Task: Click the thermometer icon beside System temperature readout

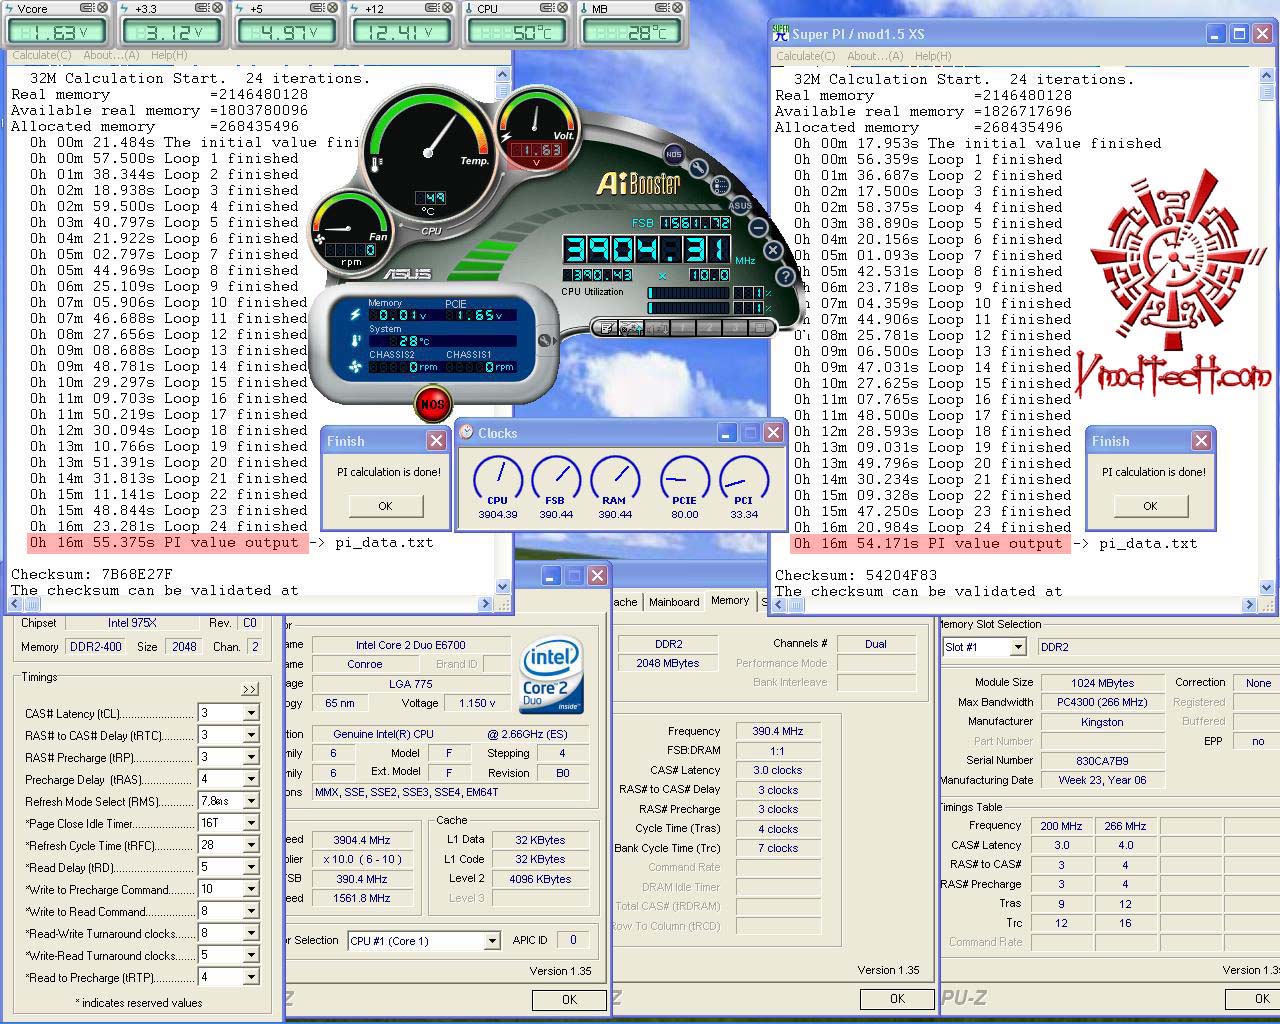Action: 355,341
